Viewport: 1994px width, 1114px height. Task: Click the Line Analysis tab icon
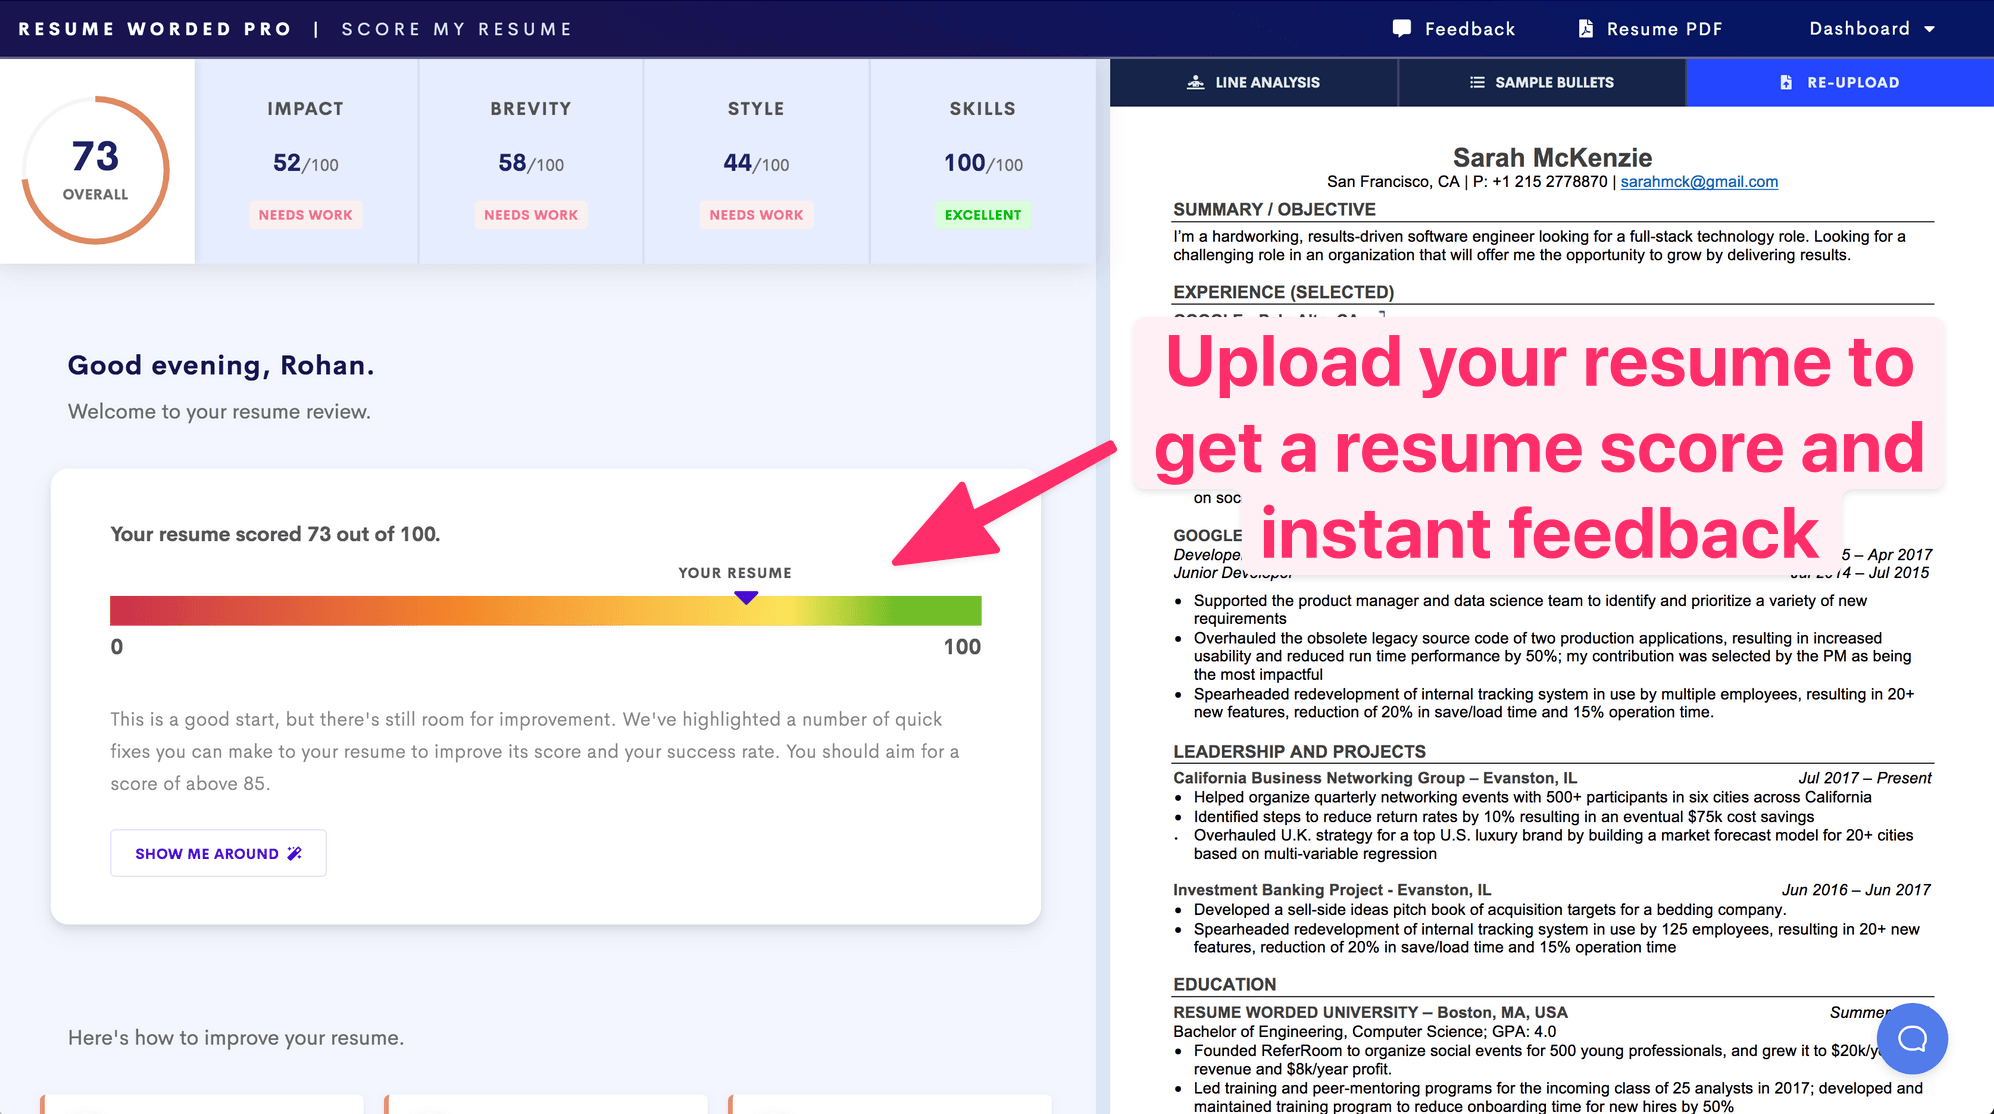(1195, 82)
